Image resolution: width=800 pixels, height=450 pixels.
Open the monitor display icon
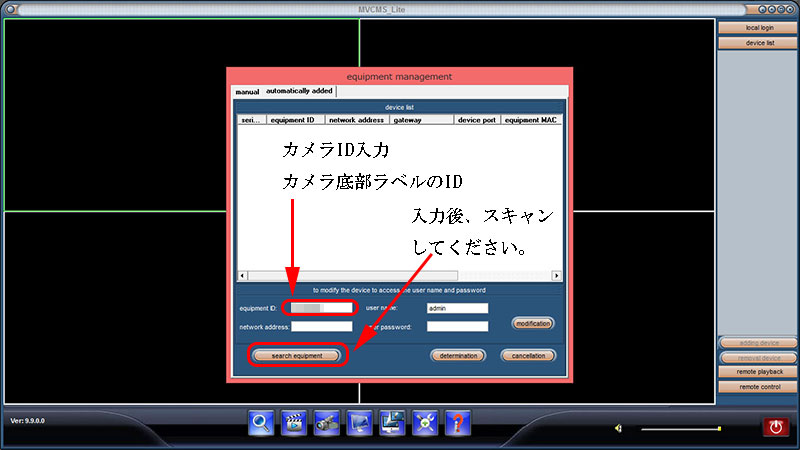click(x=360, y=423)
